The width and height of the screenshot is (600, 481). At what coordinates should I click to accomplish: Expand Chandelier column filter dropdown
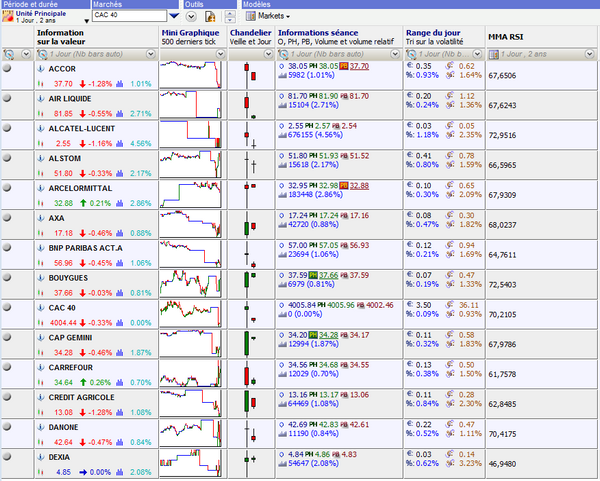[x=269, y=54]
